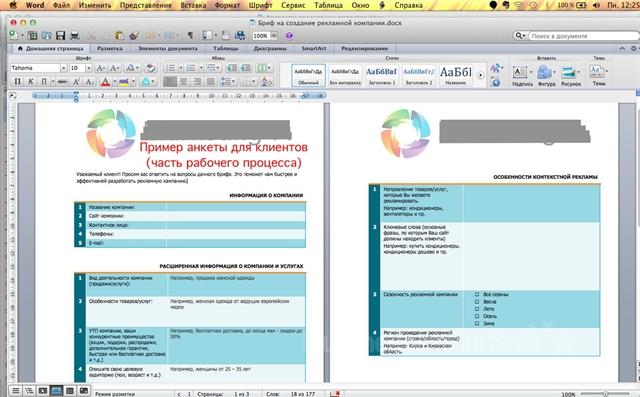Expand the styles gallery arrow

pyautogui.click(x=480, y=75)
